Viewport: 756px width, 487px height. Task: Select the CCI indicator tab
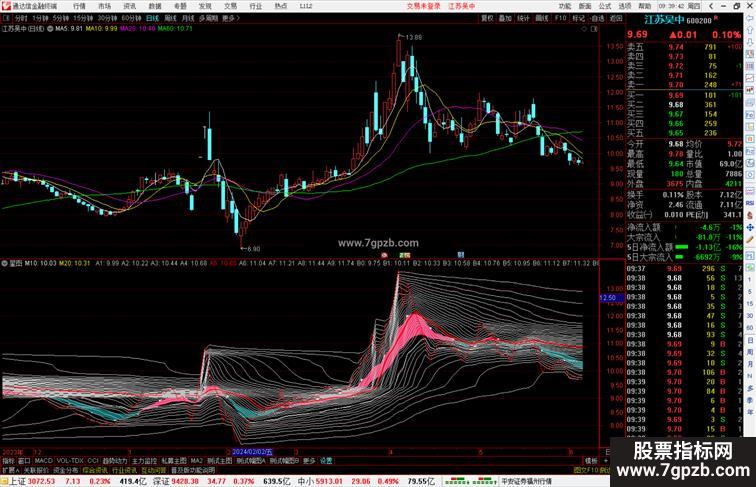[x=93, y=461]
